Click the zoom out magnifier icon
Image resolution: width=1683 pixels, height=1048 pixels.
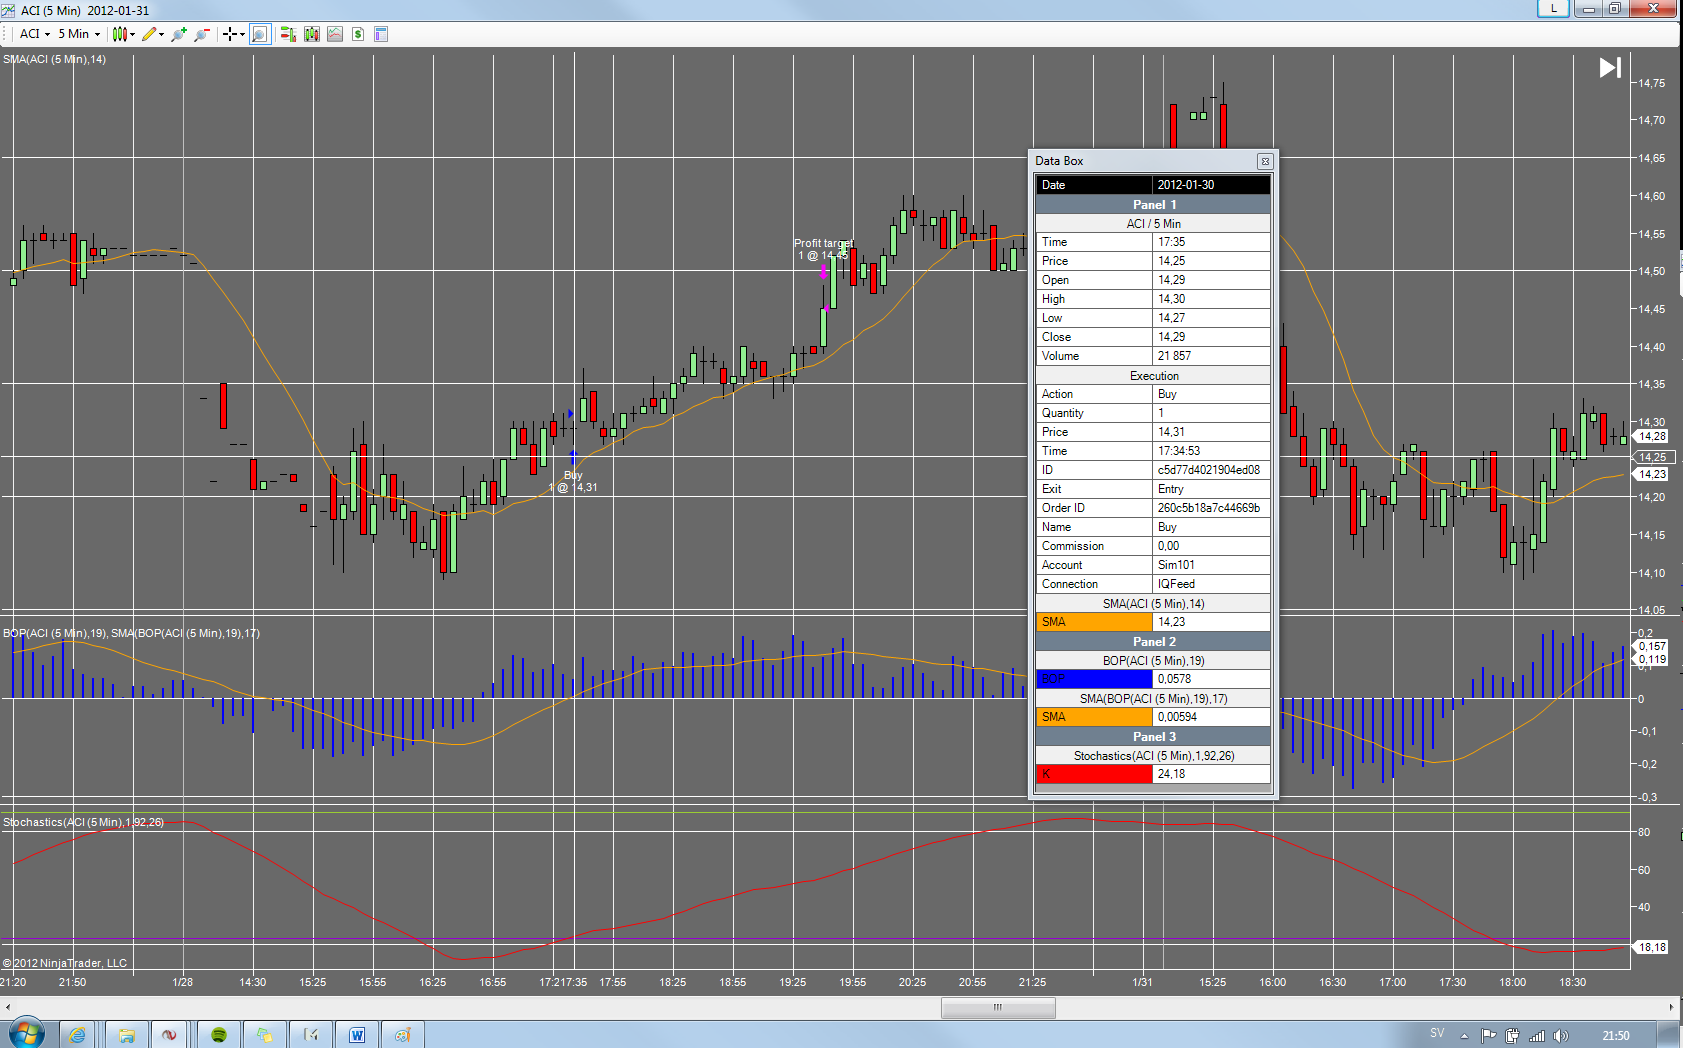(x=202, y=34)
